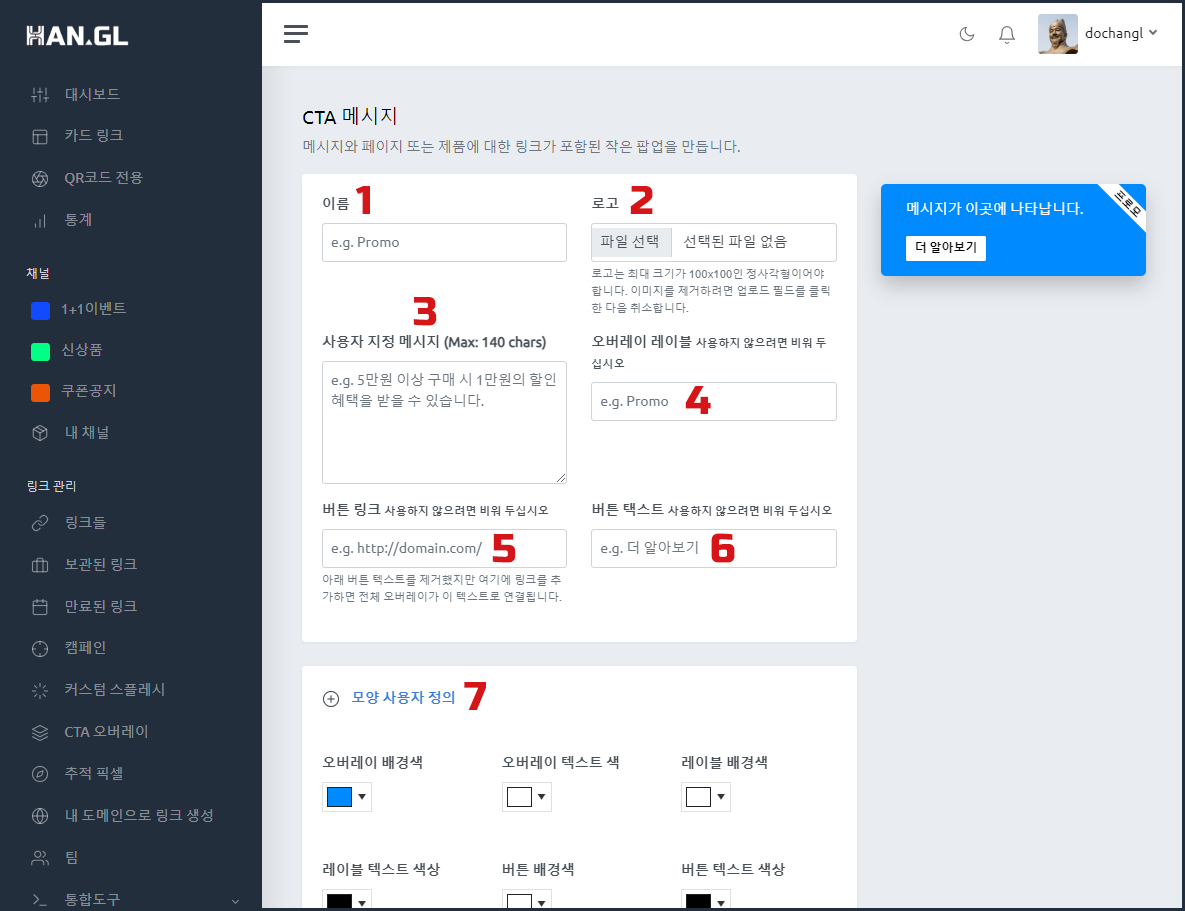This screenshot has width=1185, height=911.
Task: Go to QR코드 전용 page
Action: pyautogui.click(x=104, y=178)
